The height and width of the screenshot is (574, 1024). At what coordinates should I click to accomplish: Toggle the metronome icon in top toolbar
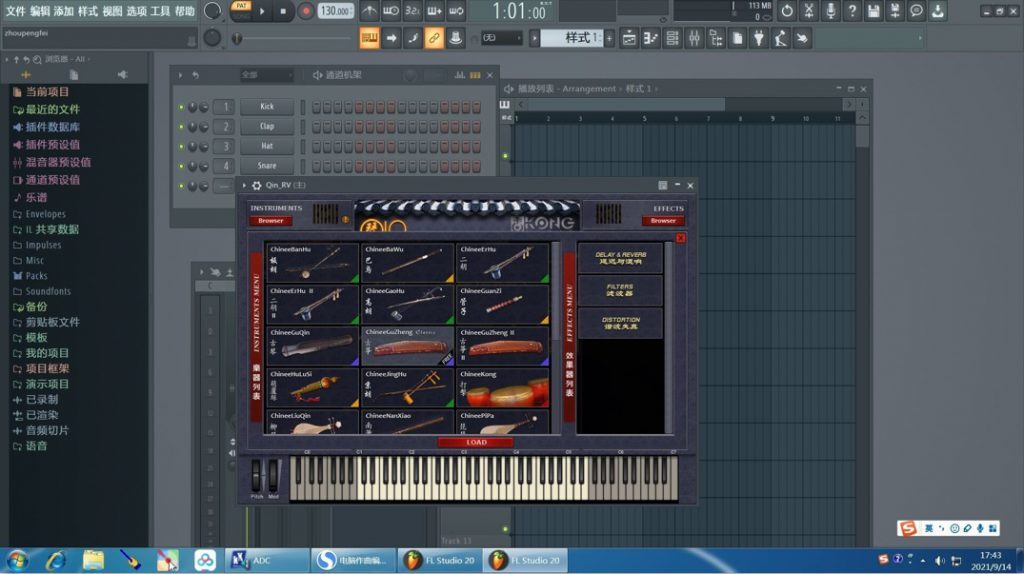click(x=369, y=11)
